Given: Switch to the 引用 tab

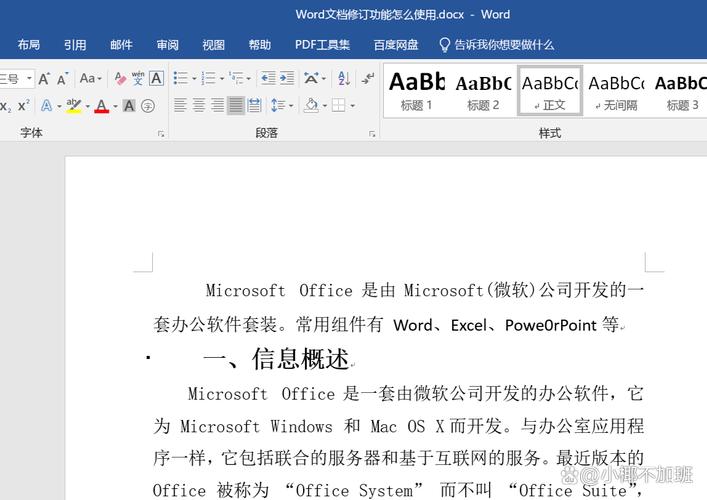Looking at the screenshot, I should [x=75, y=45].
